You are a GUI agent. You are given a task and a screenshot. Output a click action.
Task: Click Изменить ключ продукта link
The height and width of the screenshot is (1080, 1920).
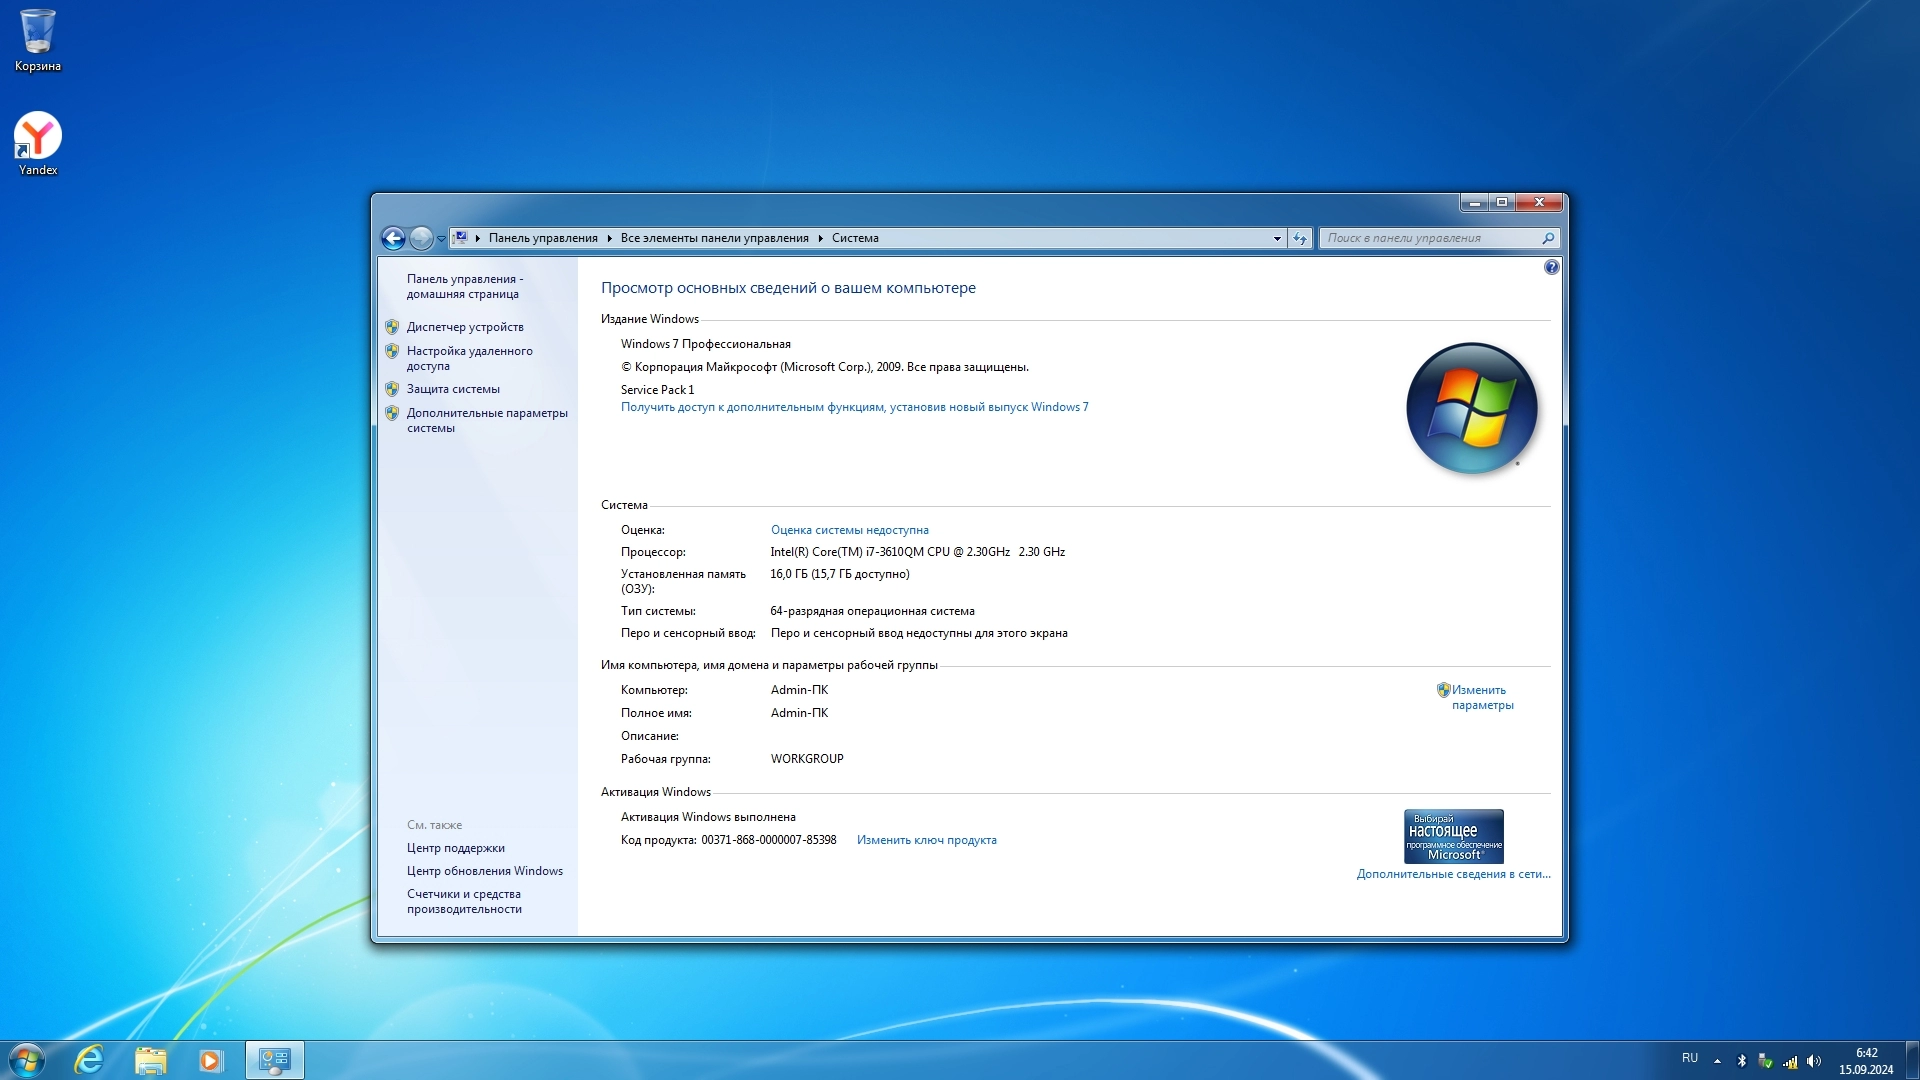click(926, 840)
